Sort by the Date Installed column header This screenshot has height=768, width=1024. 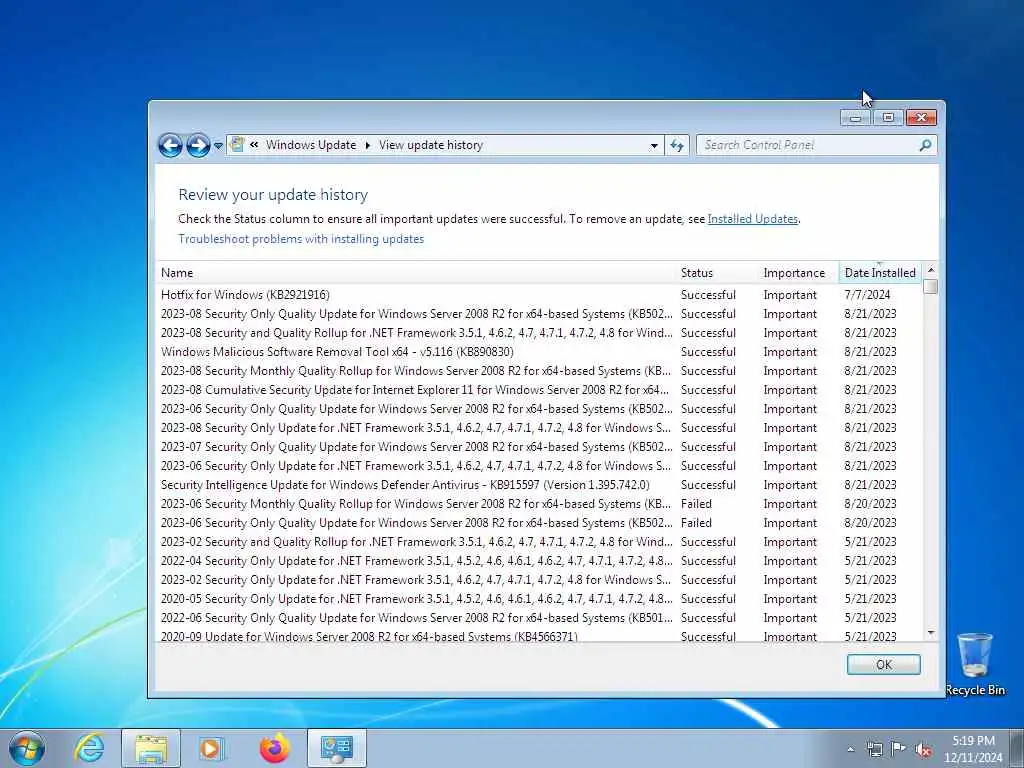tap(880, 273)
